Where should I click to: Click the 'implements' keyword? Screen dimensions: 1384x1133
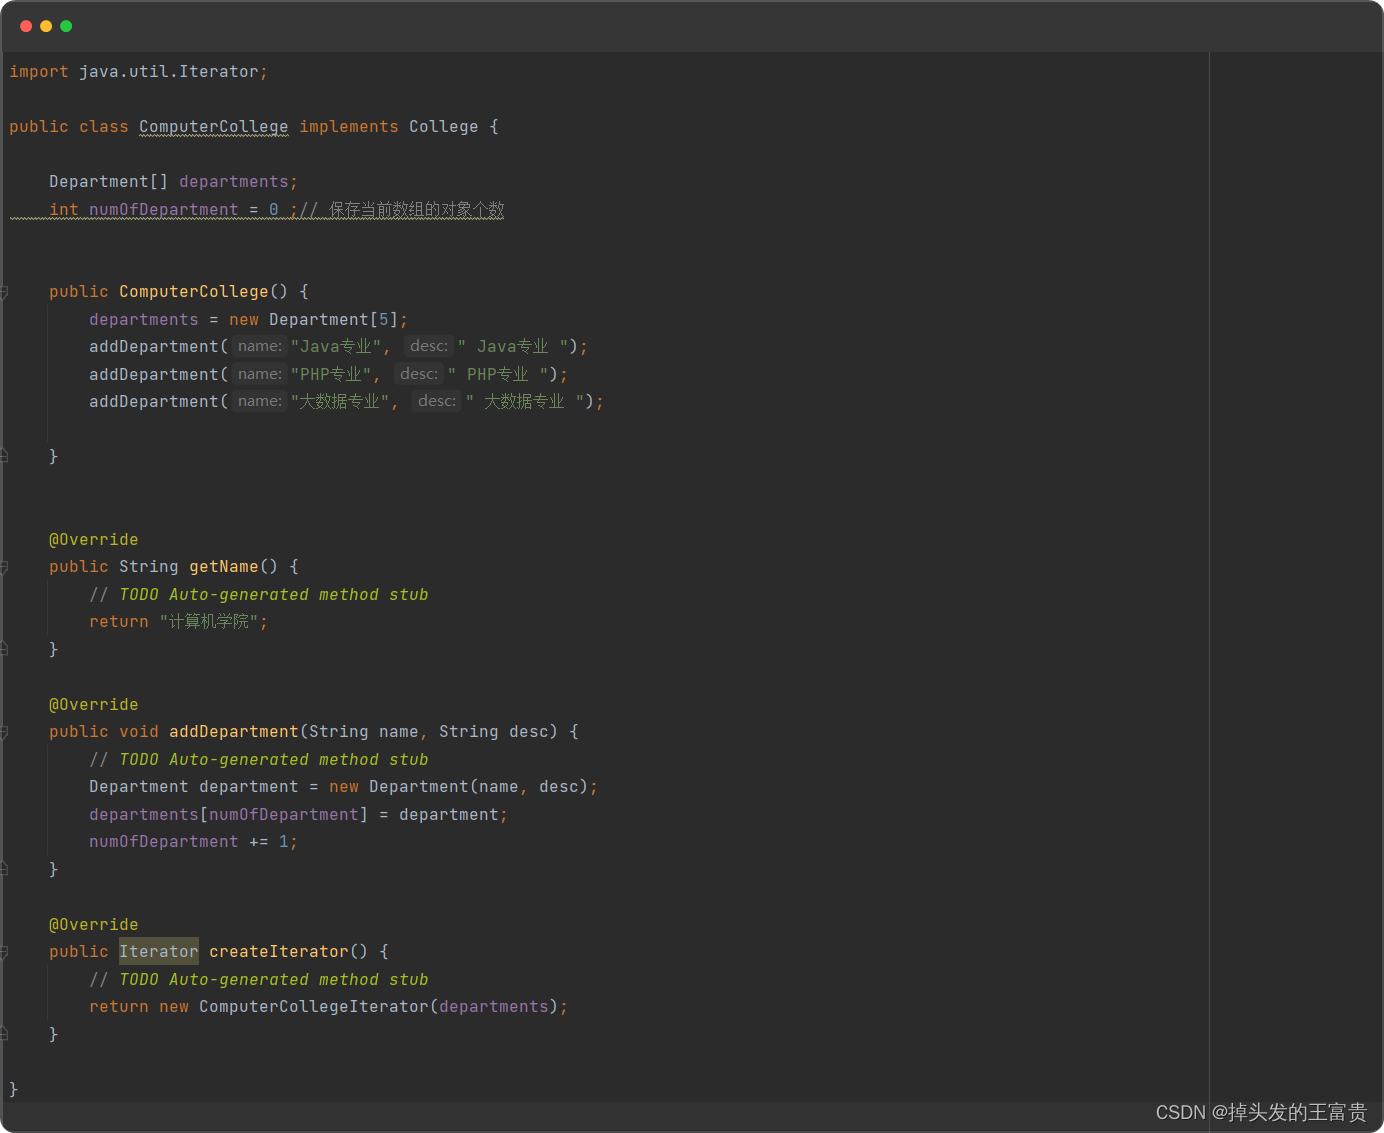tap(349, 127)
